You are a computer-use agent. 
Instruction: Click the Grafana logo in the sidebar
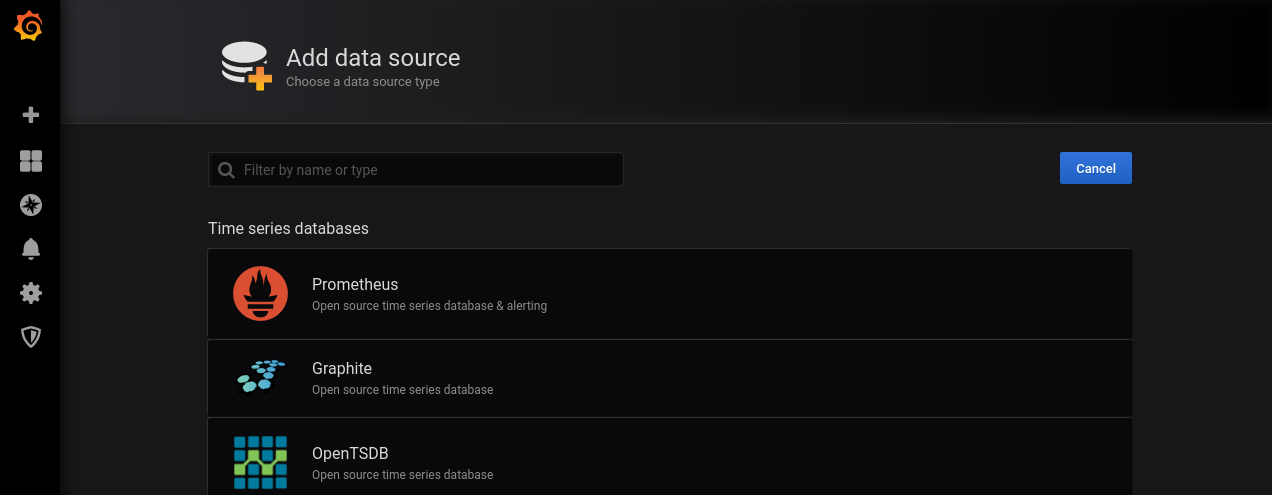(x=29, y=27)
